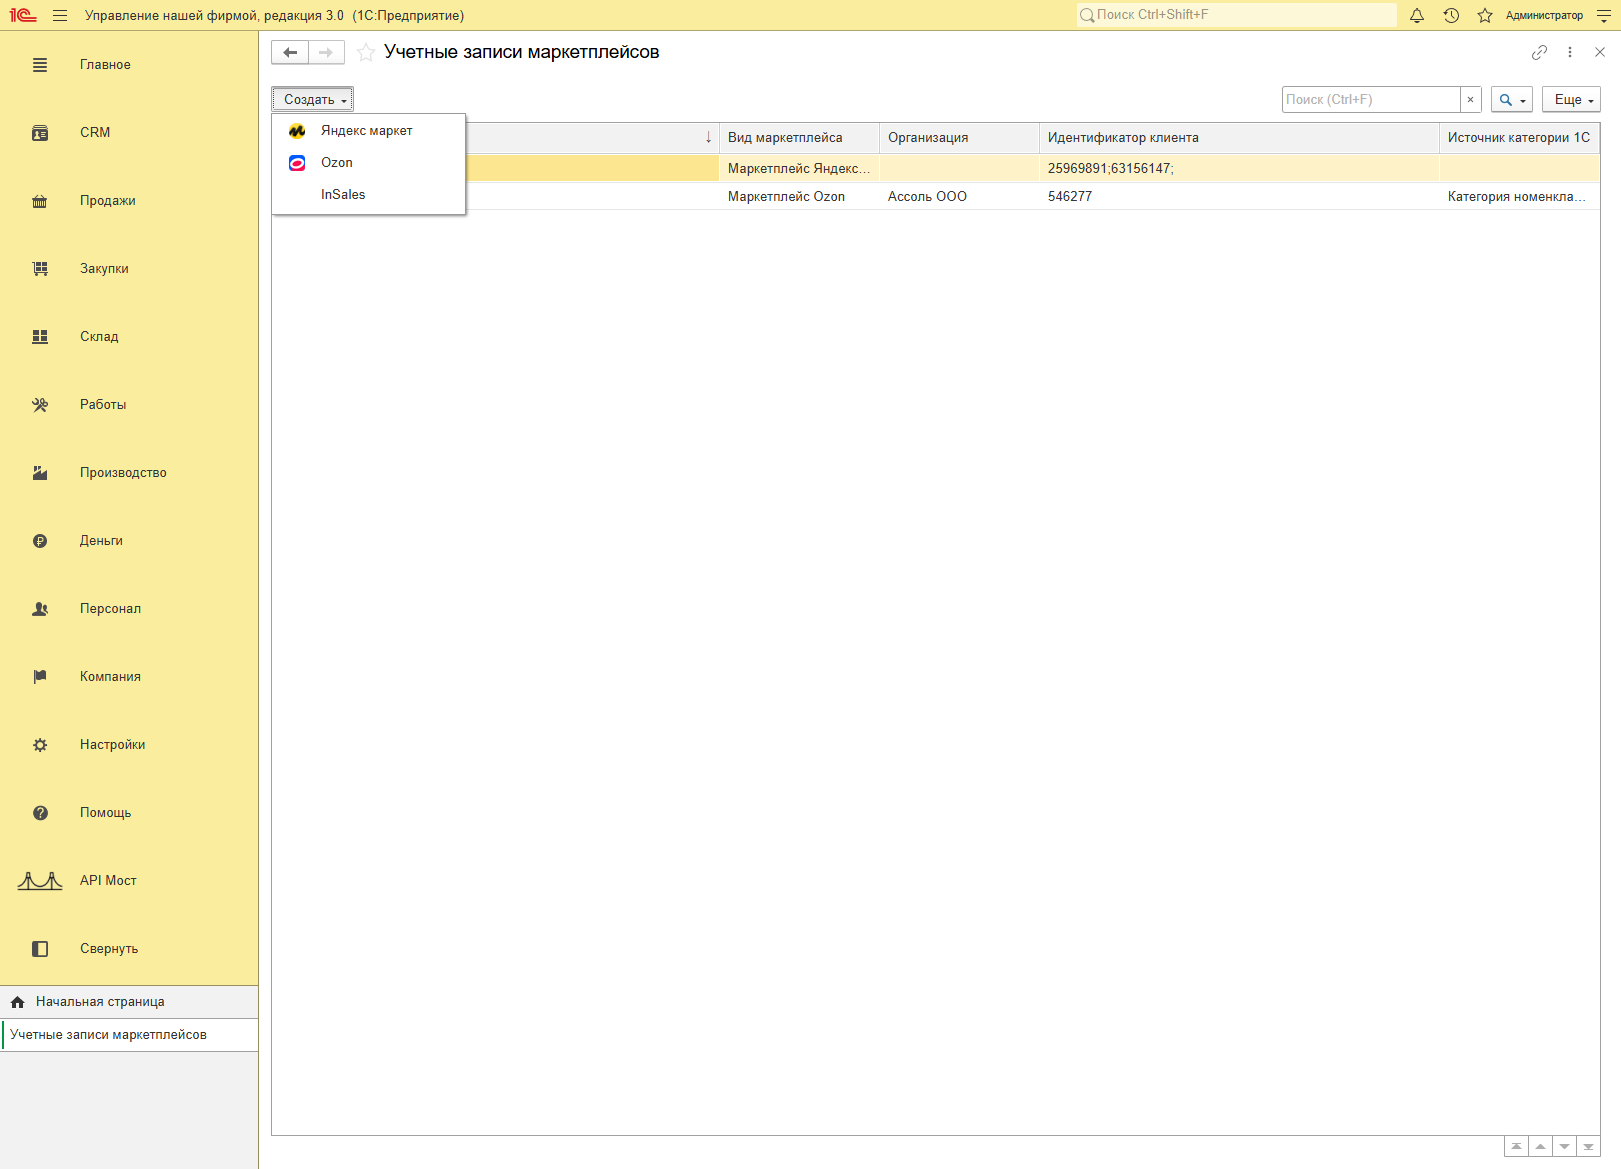Go forward with the right arrow

click(x=326, y=52)
